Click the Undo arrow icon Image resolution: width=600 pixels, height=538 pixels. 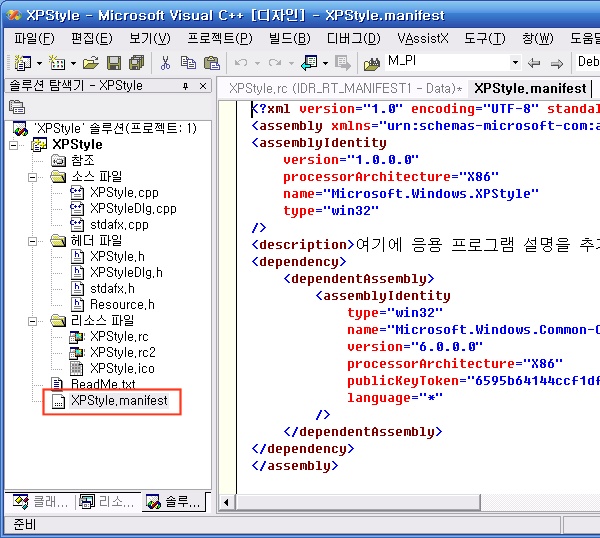tap(241, 63)
